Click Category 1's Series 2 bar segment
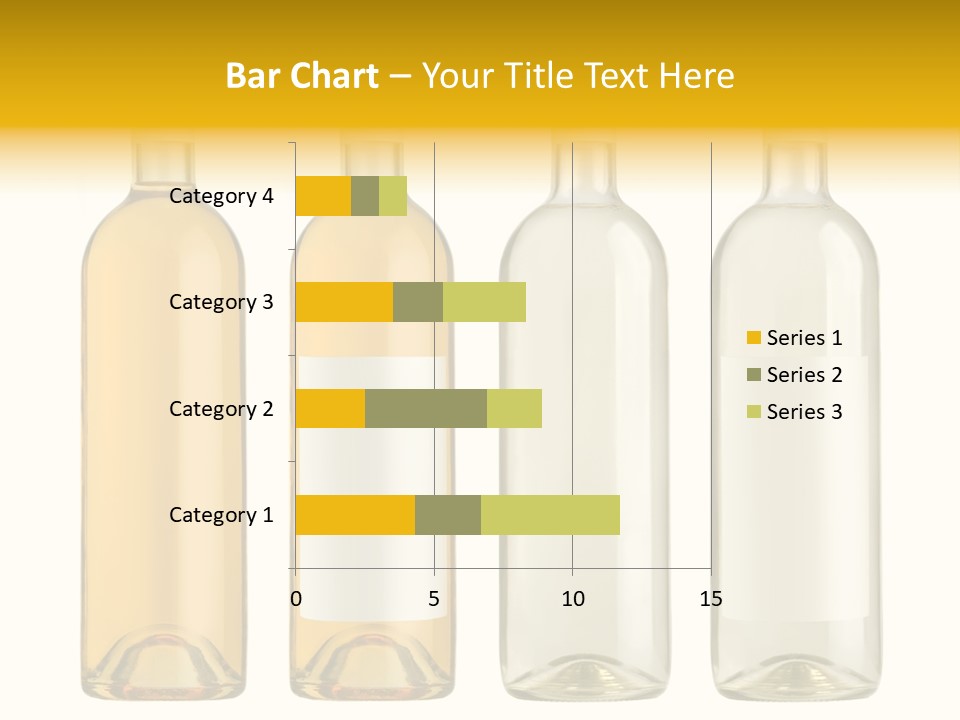Viewport: 960px width, 720px height. click(448, 515)
